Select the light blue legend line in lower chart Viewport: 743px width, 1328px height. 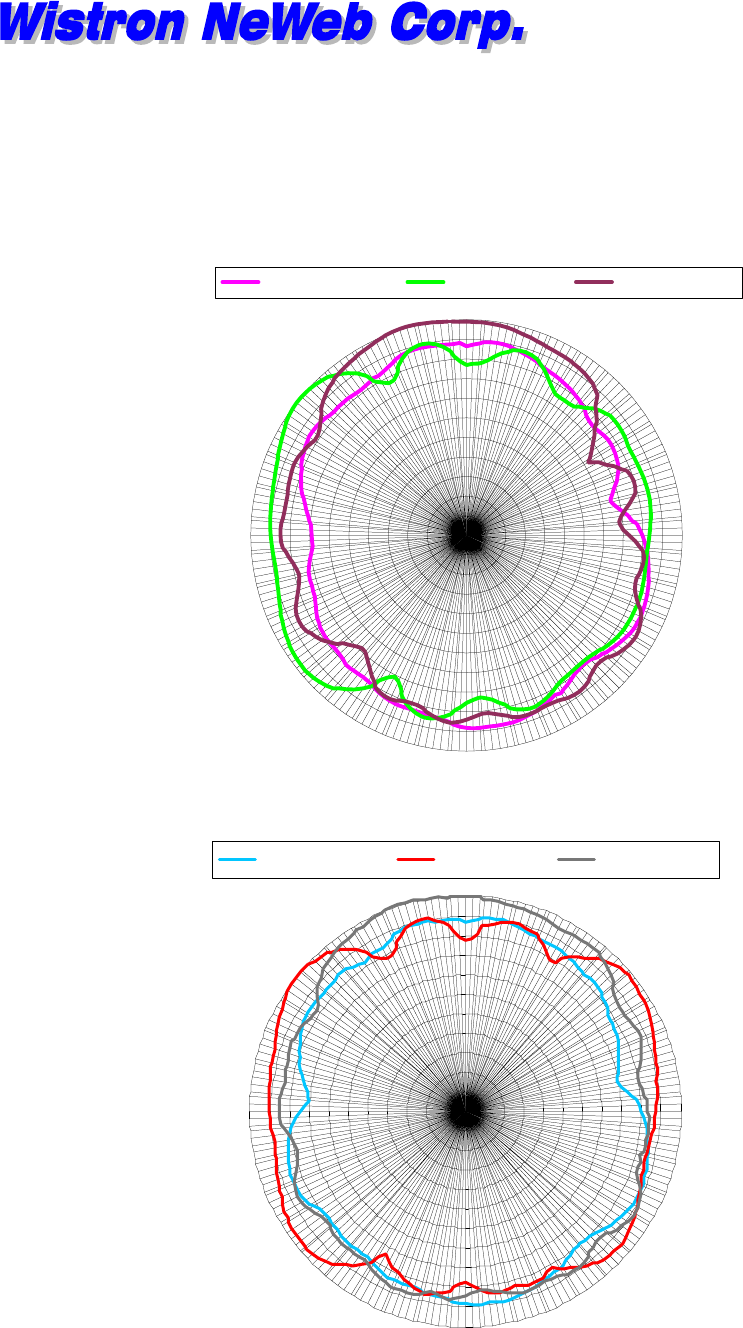[x=237, y=859]
